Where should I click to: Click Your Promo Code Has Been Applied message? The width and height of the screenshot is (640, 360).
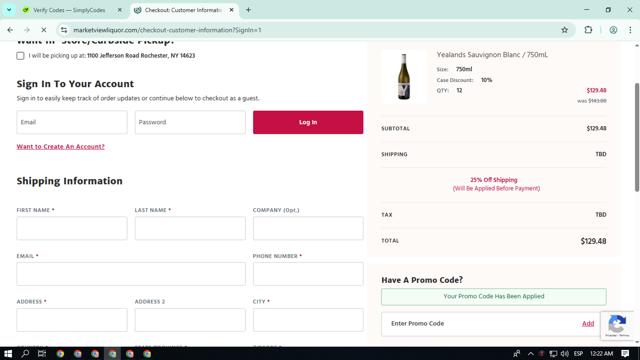[x=493, y=296]
